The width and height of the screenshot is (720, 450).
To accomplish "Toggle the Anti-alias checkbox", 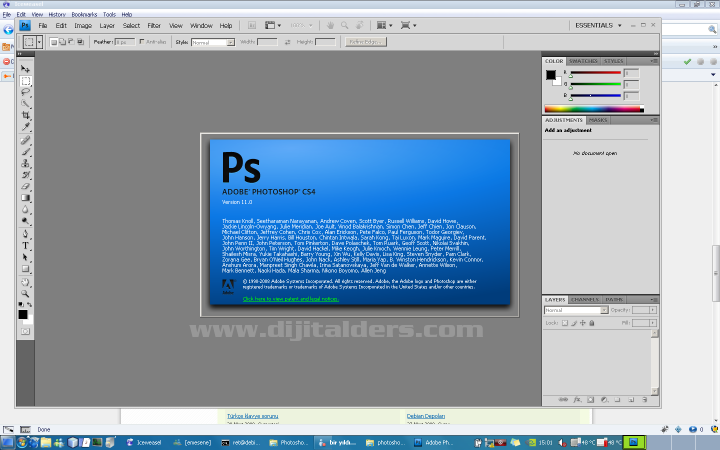I will point(141,41).
